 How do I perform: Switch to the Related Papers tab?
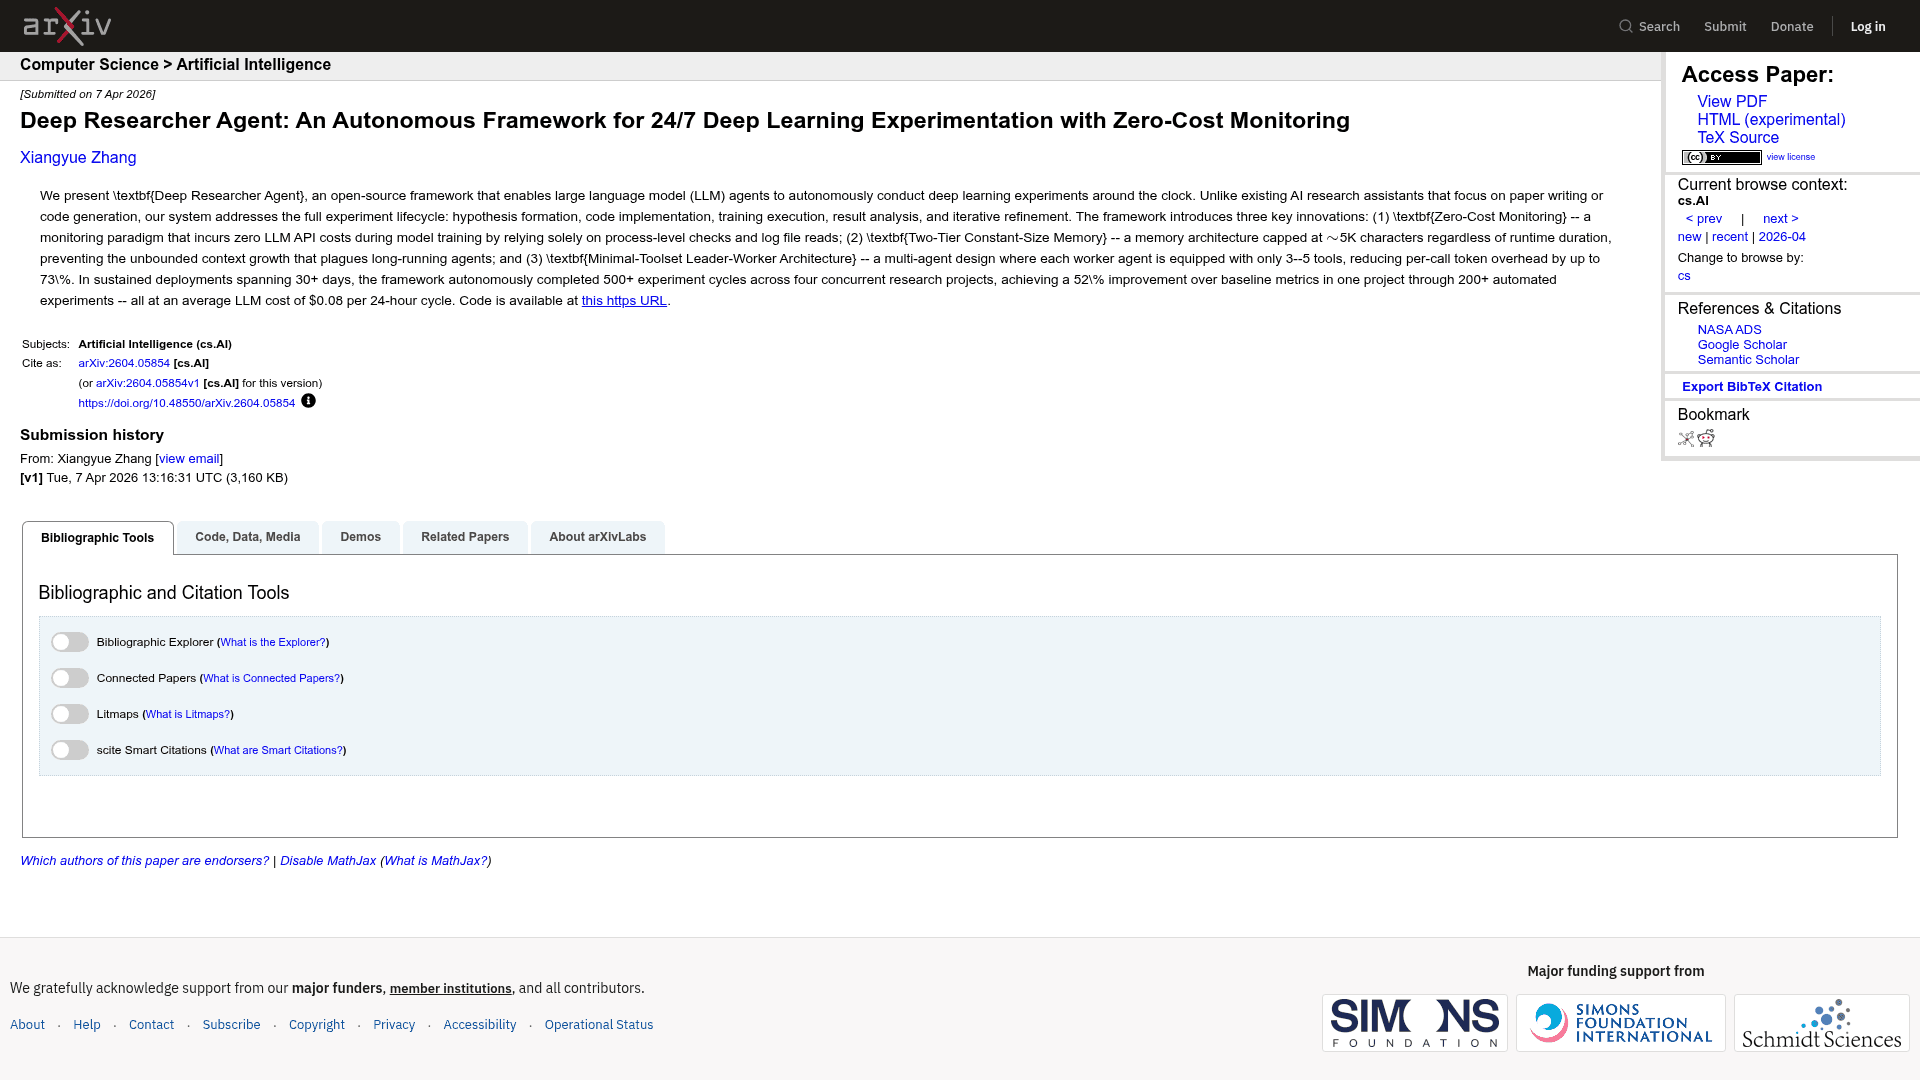(465, 537)
